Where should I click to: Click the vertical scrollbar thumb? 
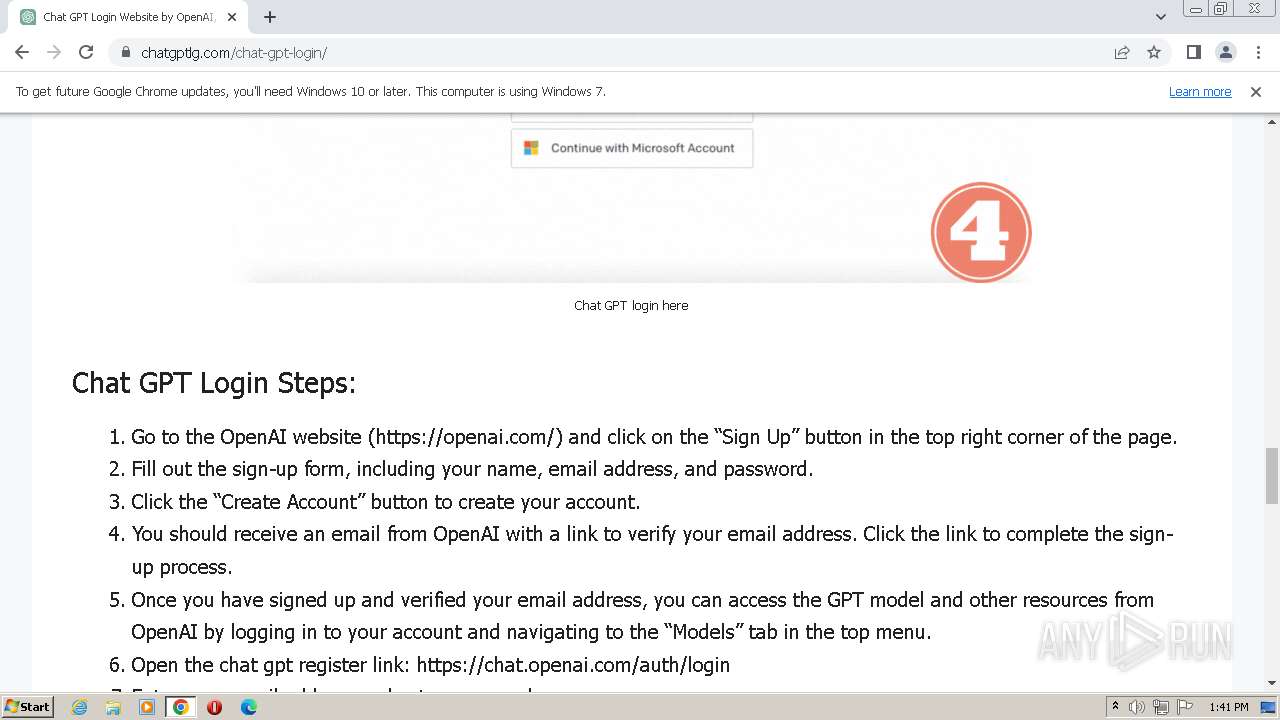pos(1271,477)
